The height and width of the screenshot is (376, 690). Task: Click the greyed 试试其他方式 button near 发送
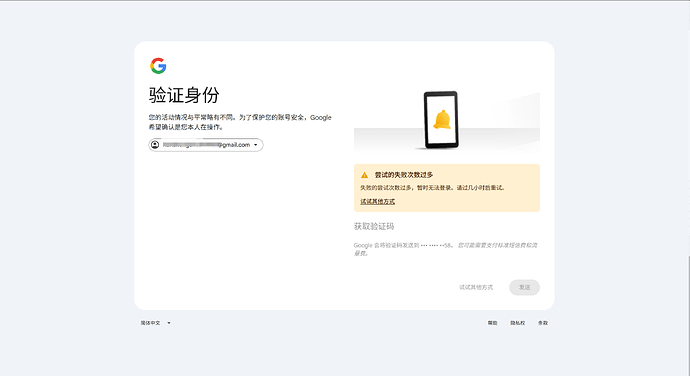coord(476,287)
